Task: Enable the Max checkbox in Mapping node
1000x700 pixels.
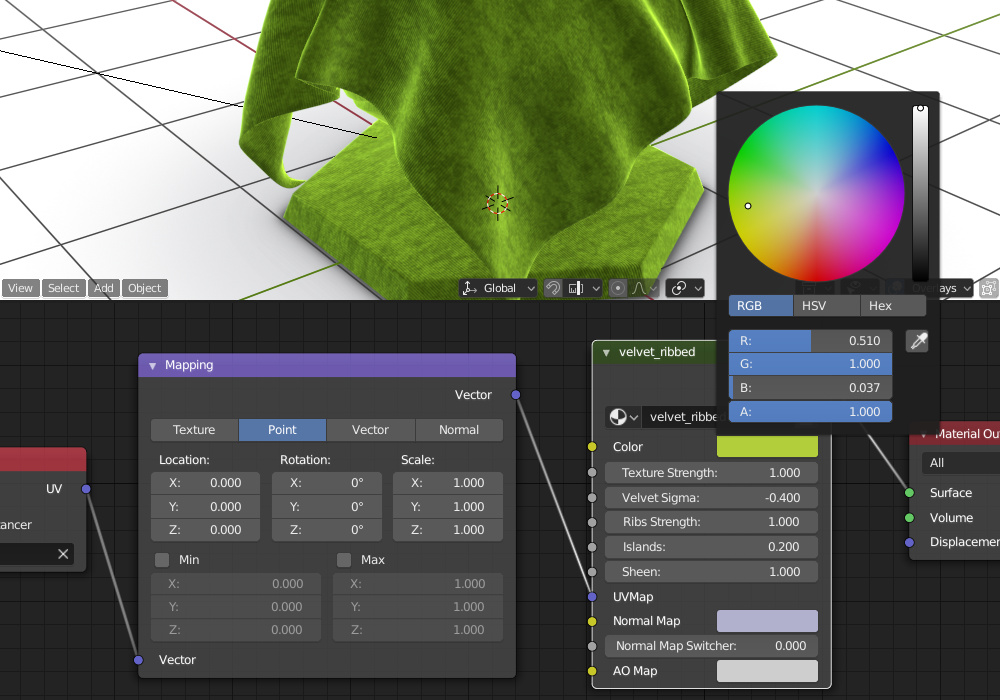Action: pos(344,560)
